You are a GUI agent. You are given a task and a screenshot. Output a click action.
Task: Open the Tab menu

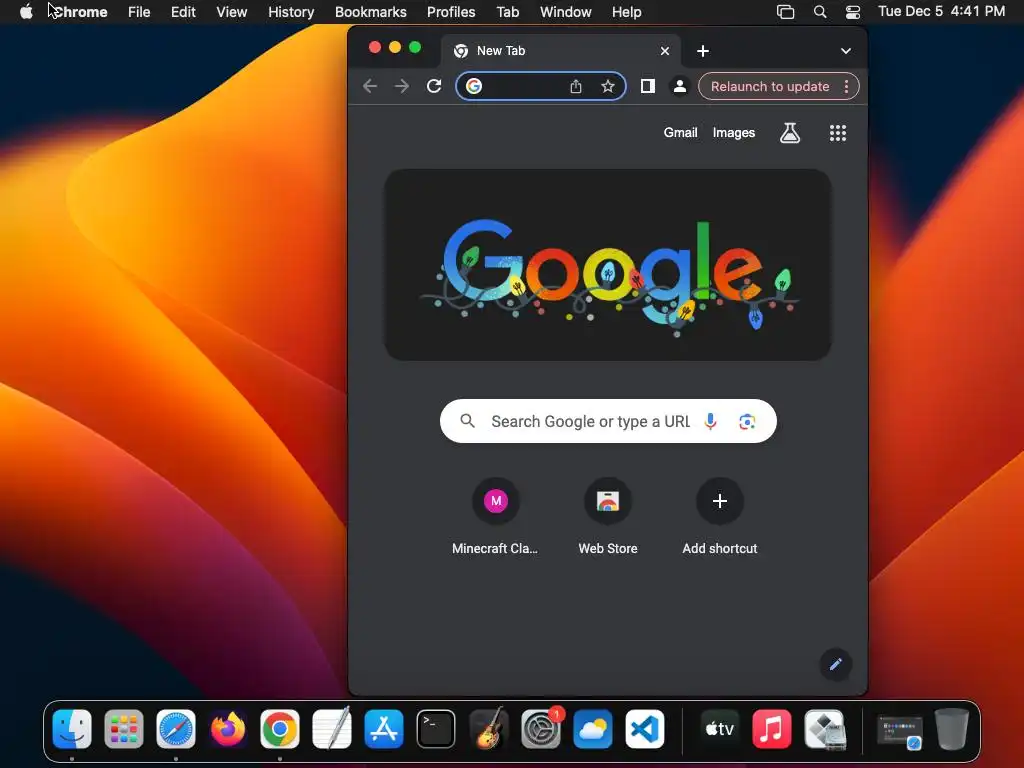click(x=507, y=12)
